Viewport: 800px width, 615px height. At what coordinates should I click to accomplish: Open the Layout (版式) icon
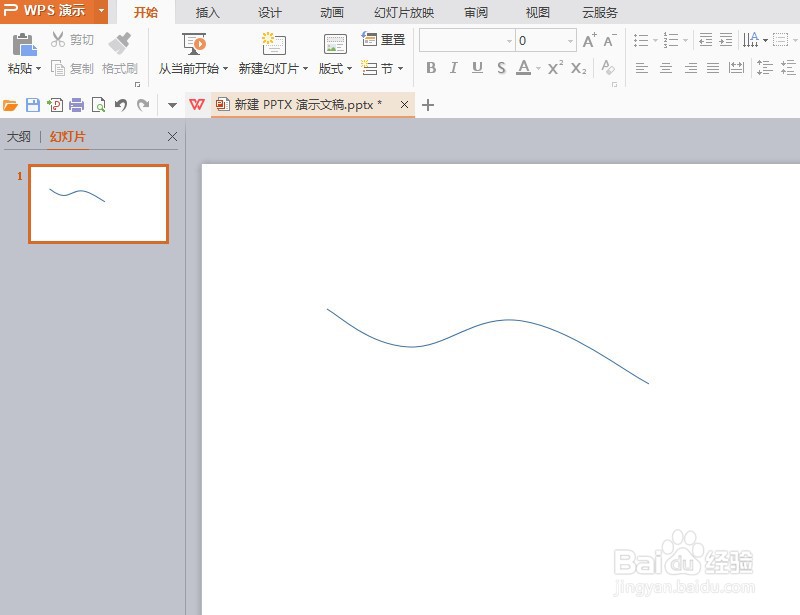coord(335,44)
